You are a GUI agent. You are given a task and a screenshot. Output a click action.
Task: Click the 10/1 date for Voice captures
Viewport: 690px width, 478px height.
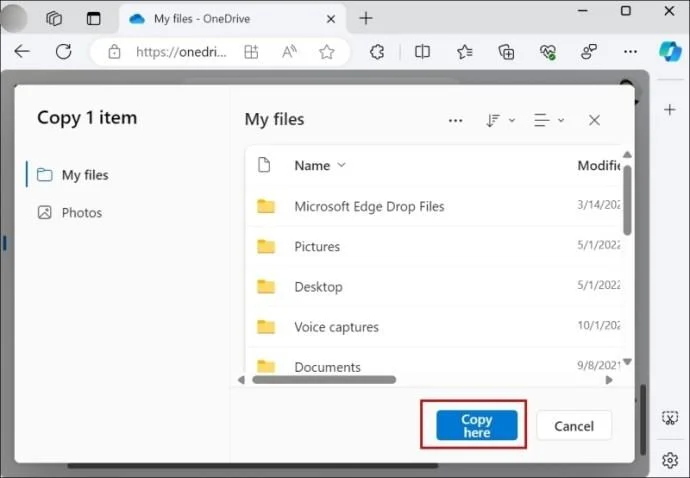[x=598, y=325]
